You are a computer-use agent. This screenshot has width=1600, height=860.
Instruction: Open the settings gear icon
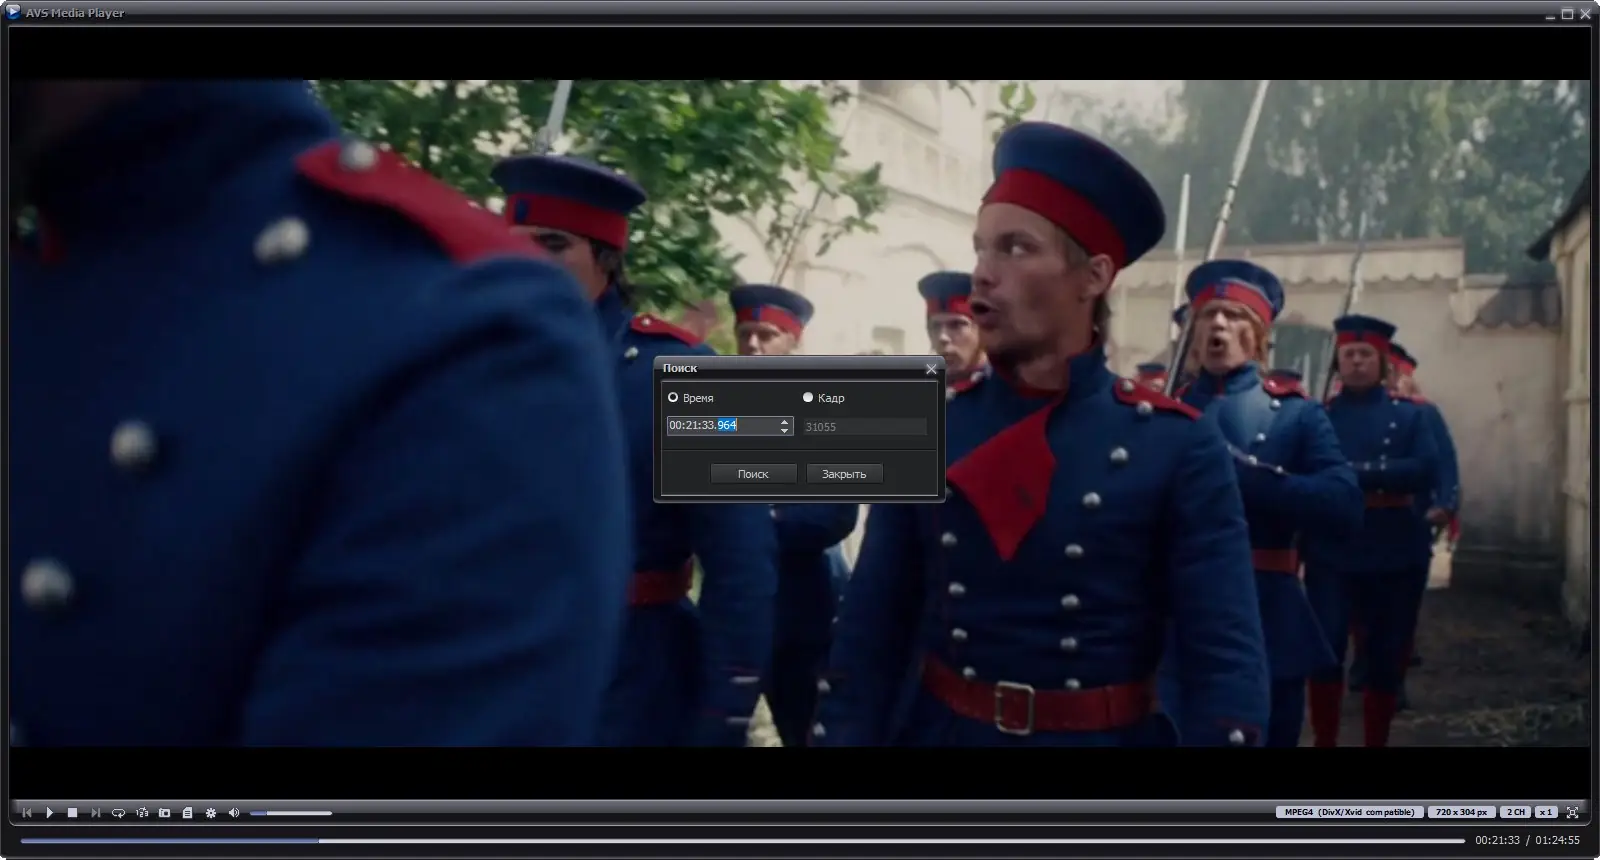[x=211, y=813]
